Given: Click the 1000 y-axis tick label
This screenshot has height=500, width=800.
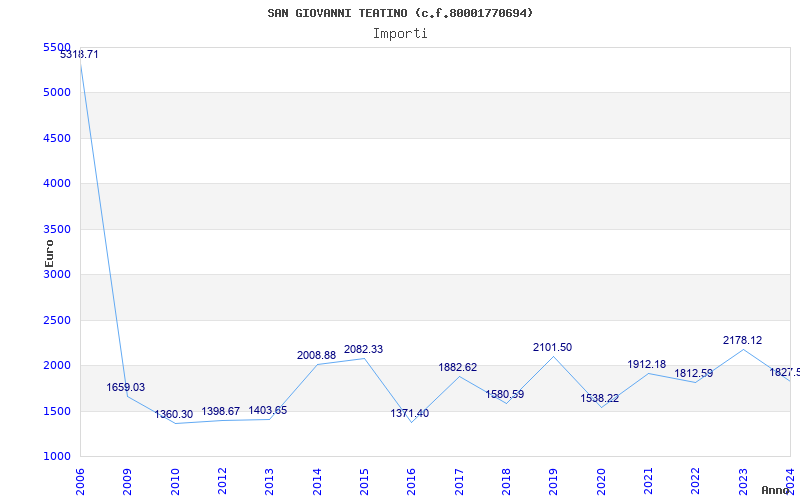Looking at the screenshot, I should click(x=57, y=456).
